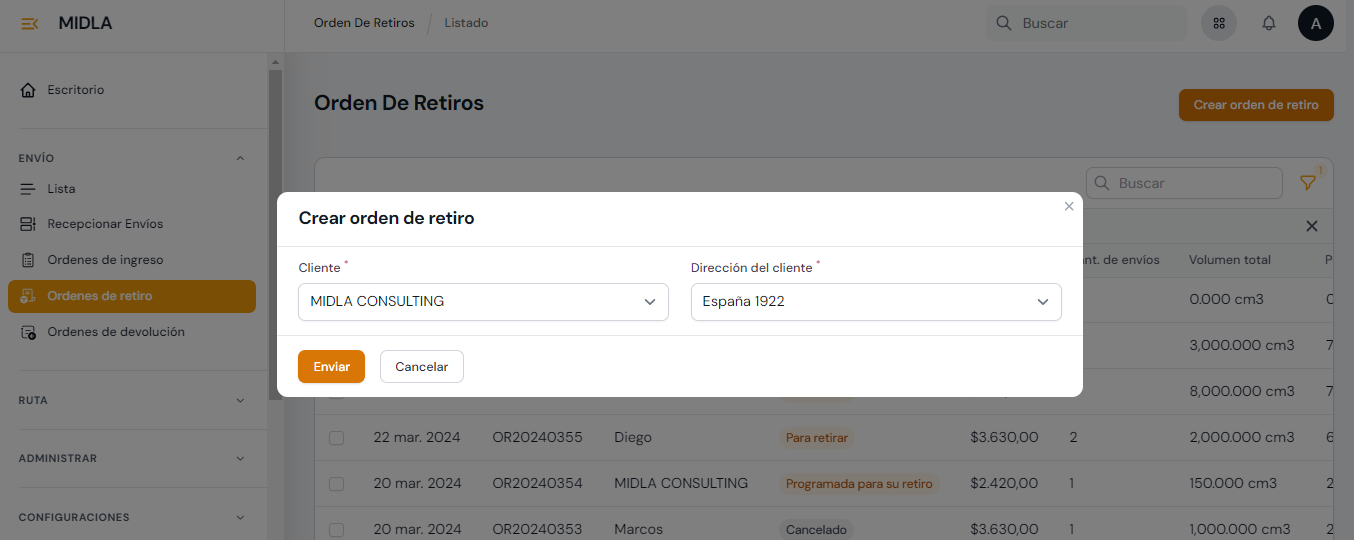Click the Escritorio home icon
The height and width of the screenshot is (540, 1354).
(x=28, y=90)
